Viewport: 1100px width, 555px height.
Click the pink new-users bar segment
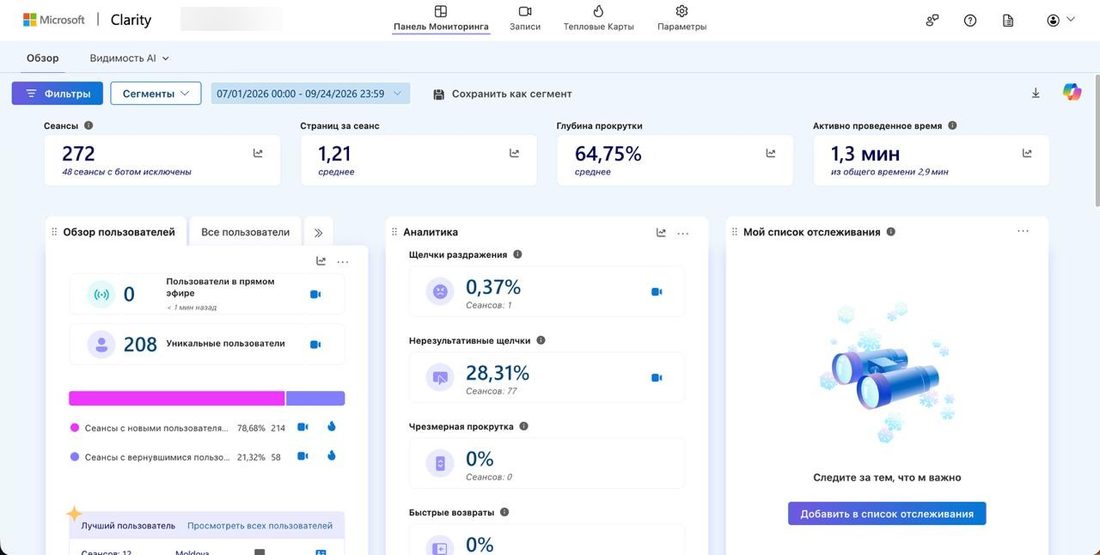177,399
